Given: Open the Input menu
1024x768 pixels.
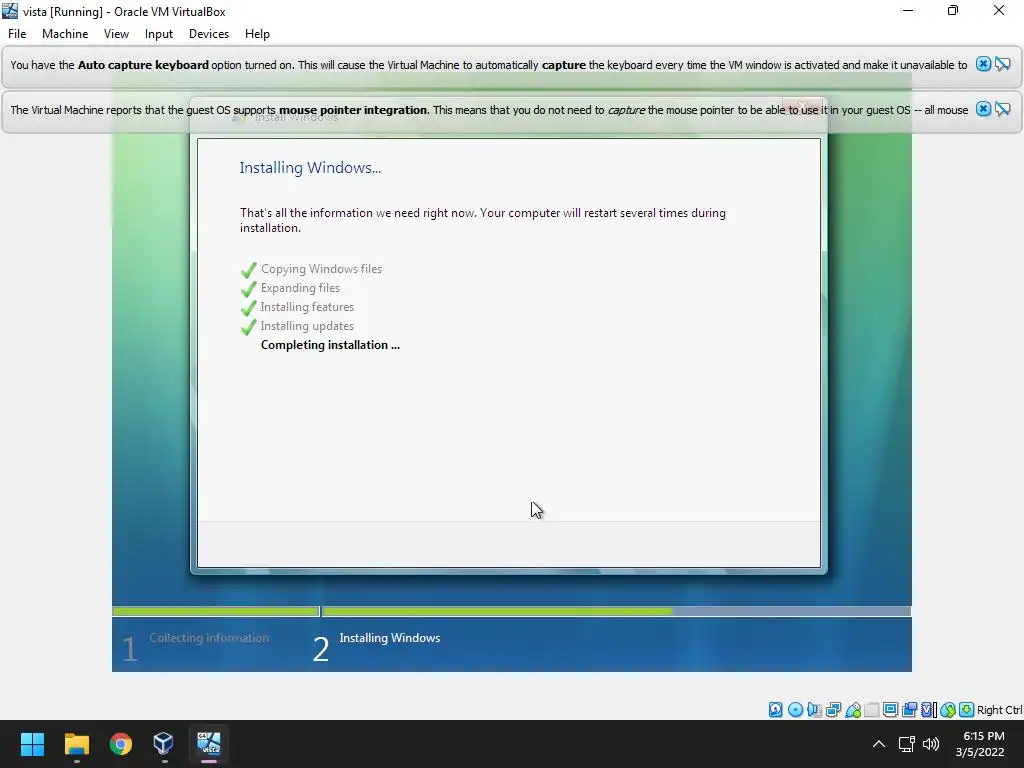Looking at the screenshot, I should tap(159, 33).
